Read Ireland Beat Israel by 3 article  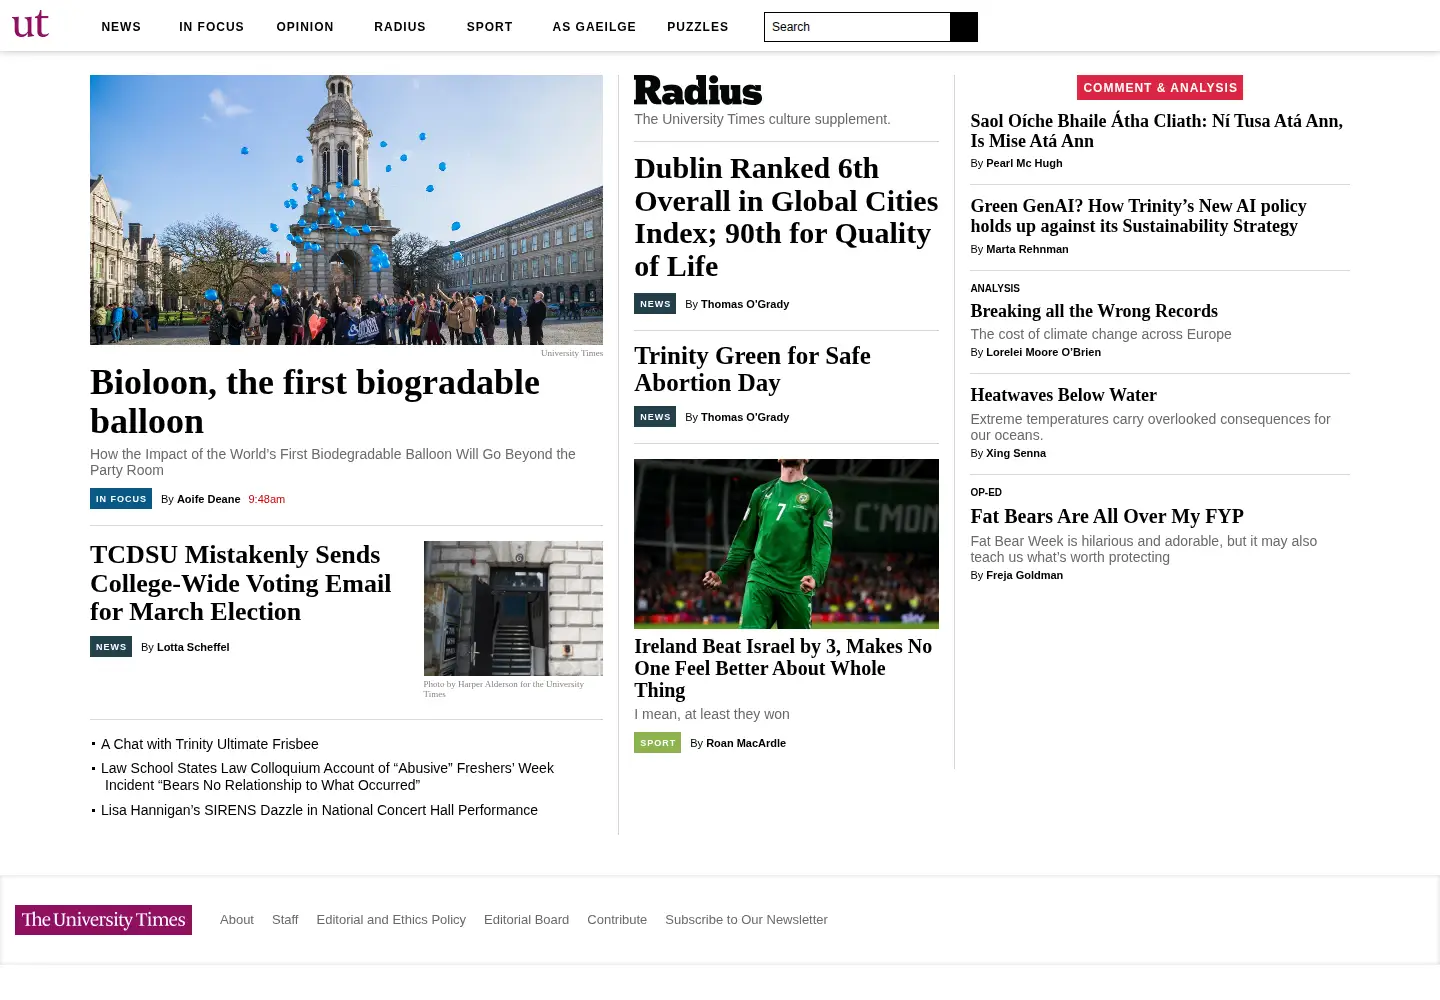click(x=783, y=668)
